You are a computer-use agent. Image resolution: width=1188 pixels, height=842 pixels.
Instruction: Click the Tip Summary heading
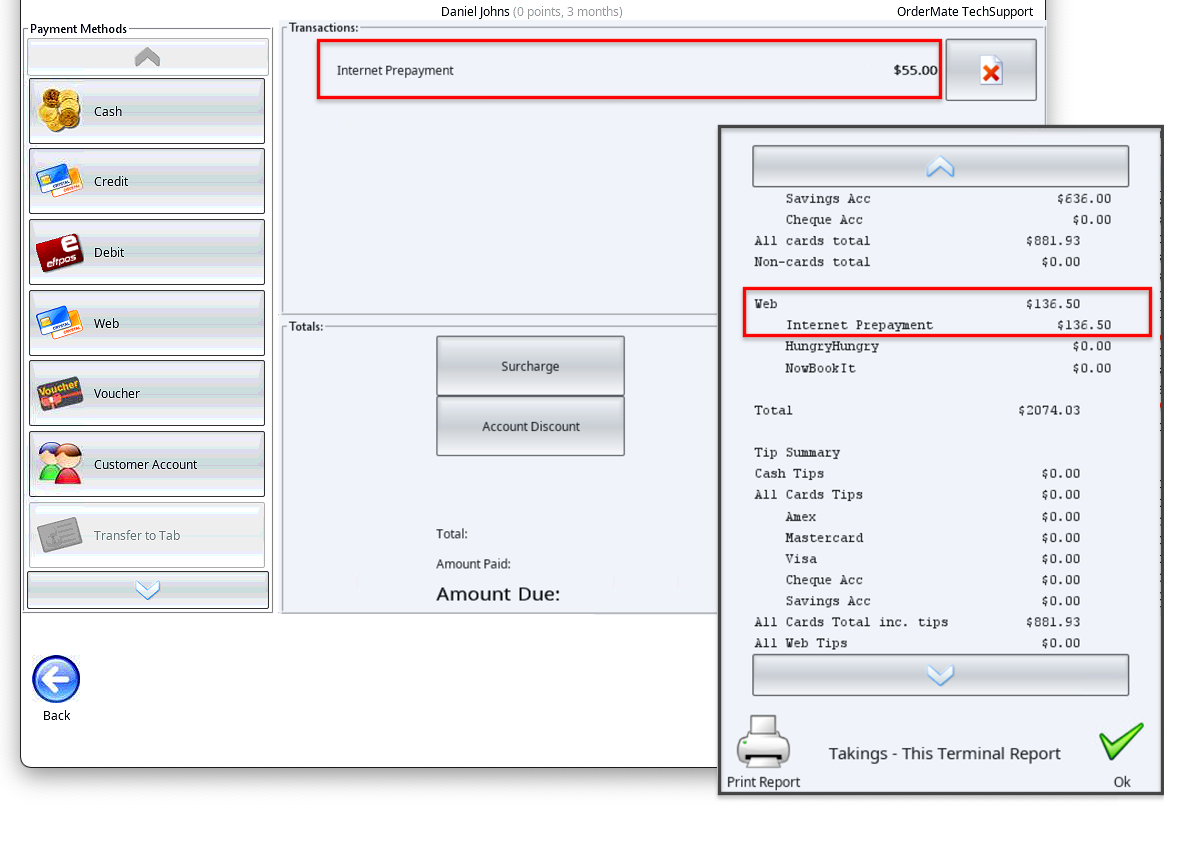(797, 452)
